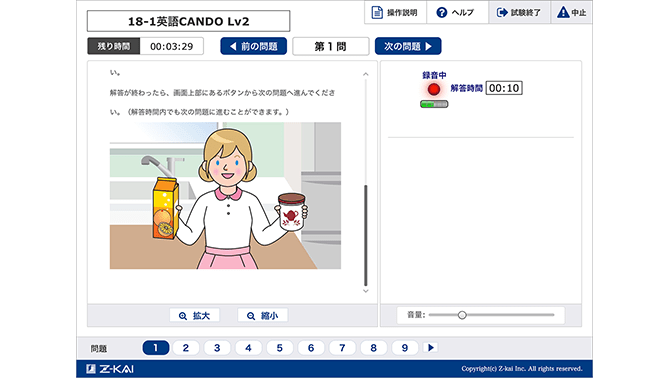Advance with the 次の問題 button
670x378 pixels.
tap(408, 46)
